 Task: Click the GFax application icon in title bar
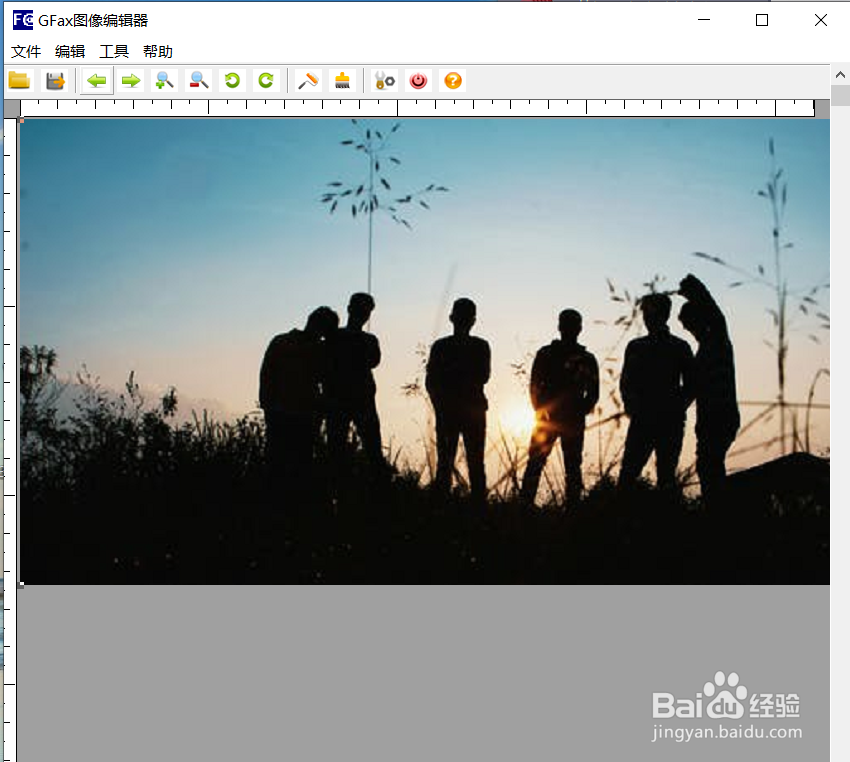point(23,20)
